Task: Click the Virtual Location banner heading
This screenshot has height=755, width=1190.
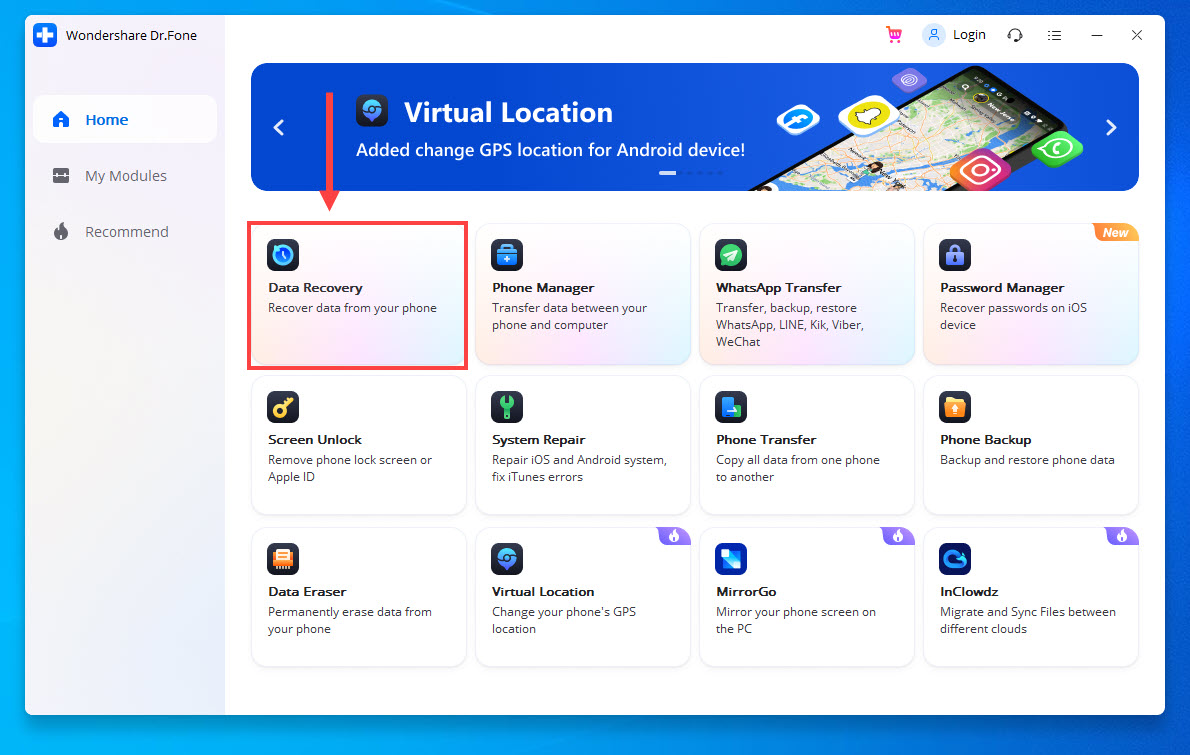Action: tap(508, 112)
